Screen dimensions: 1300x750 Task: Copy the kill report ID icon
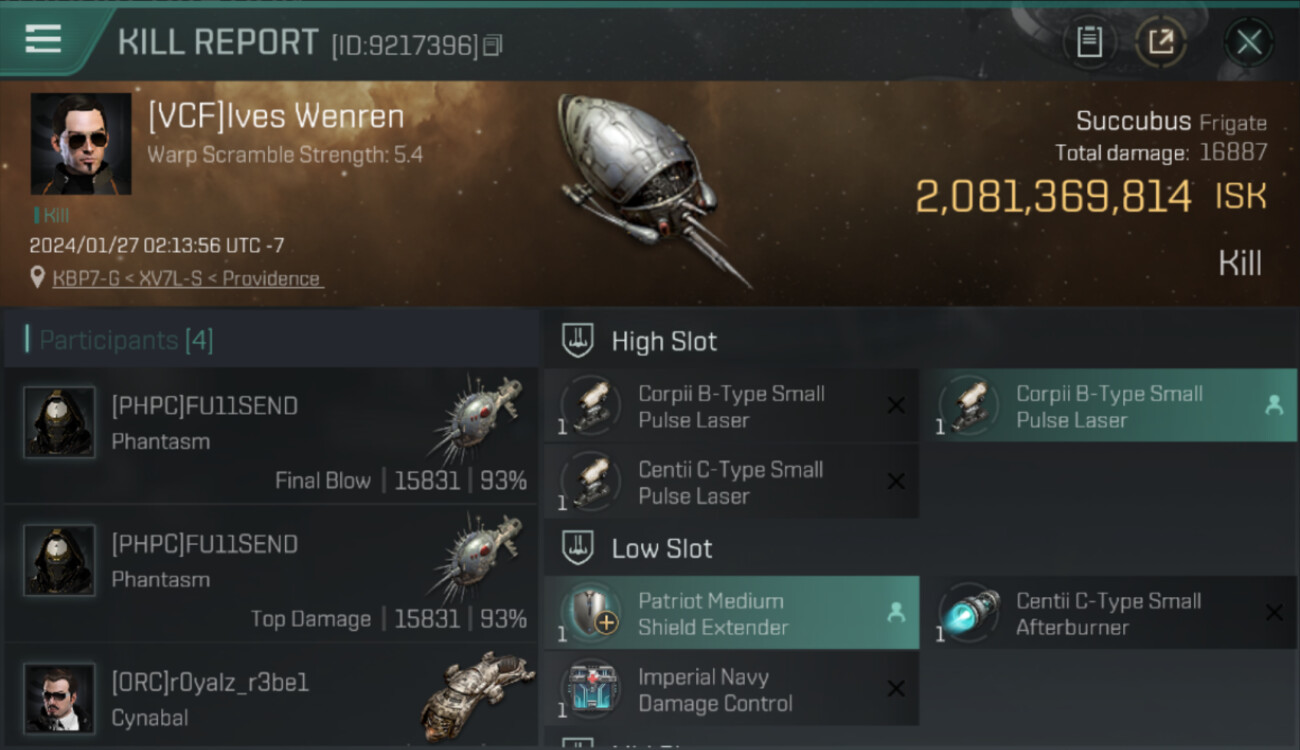point(492,45)
